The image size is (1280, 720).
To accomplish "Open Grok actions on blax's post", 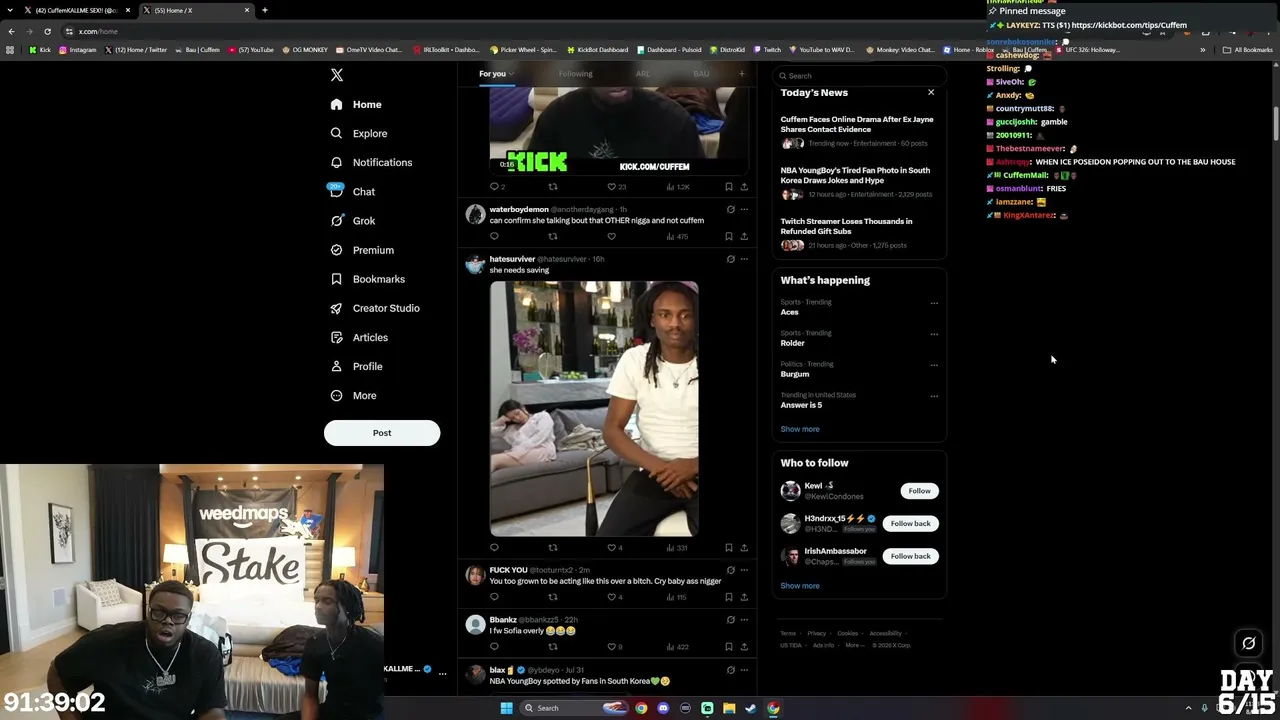I will coord(730,670).
